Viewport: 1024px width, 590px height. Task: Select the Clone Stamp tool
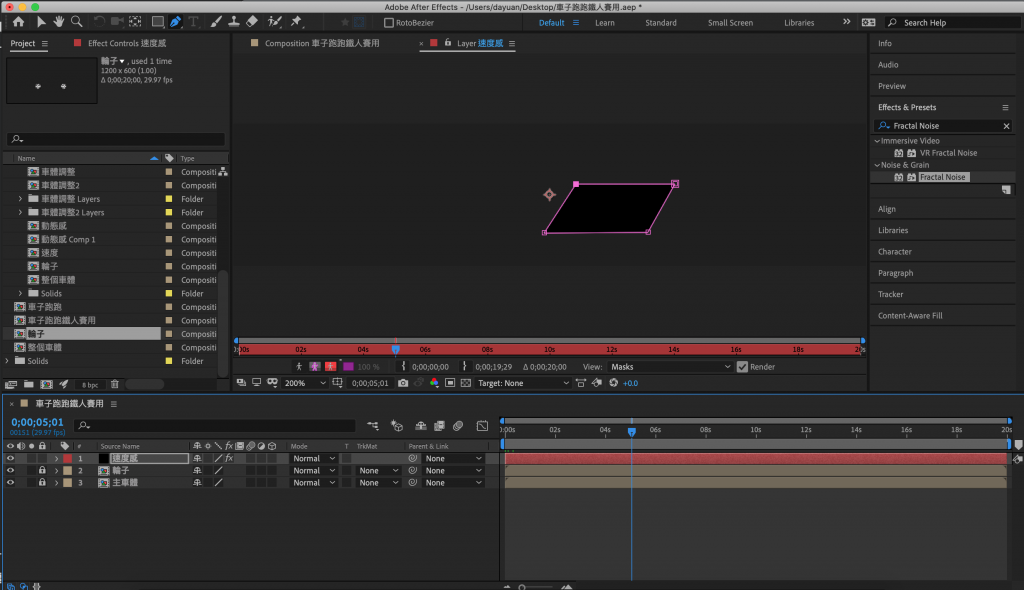pos(234,22)
